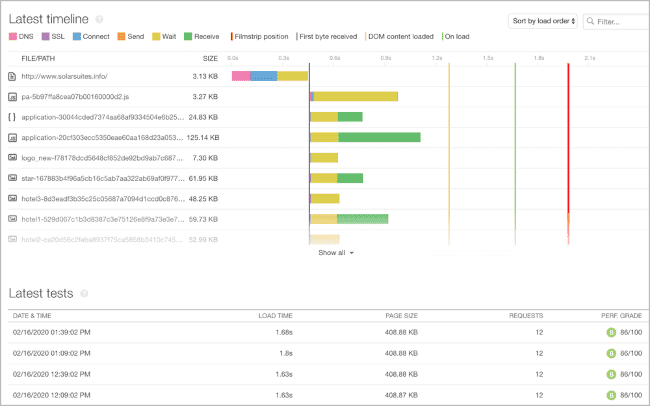
Task: Click the image icon for logo_new file
Action: 12,158
